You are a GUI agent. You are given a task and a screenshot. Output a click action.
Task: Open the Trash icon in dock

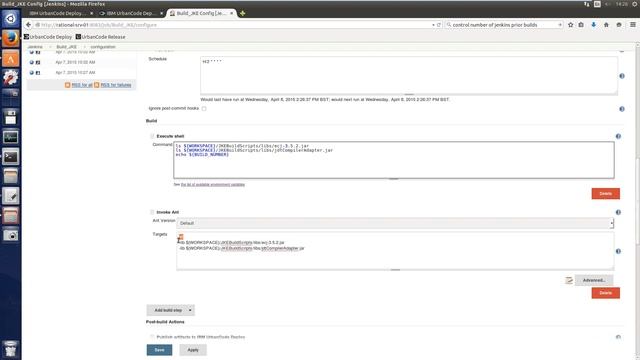click(x=11, y=349)
